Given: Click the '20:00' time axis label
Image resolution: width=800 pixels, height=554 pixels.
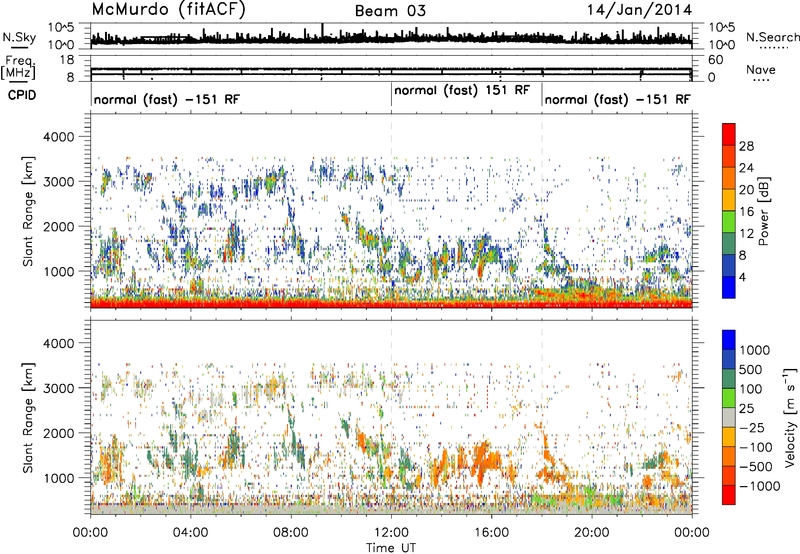Looking at the screenshot, I should 592,533.
